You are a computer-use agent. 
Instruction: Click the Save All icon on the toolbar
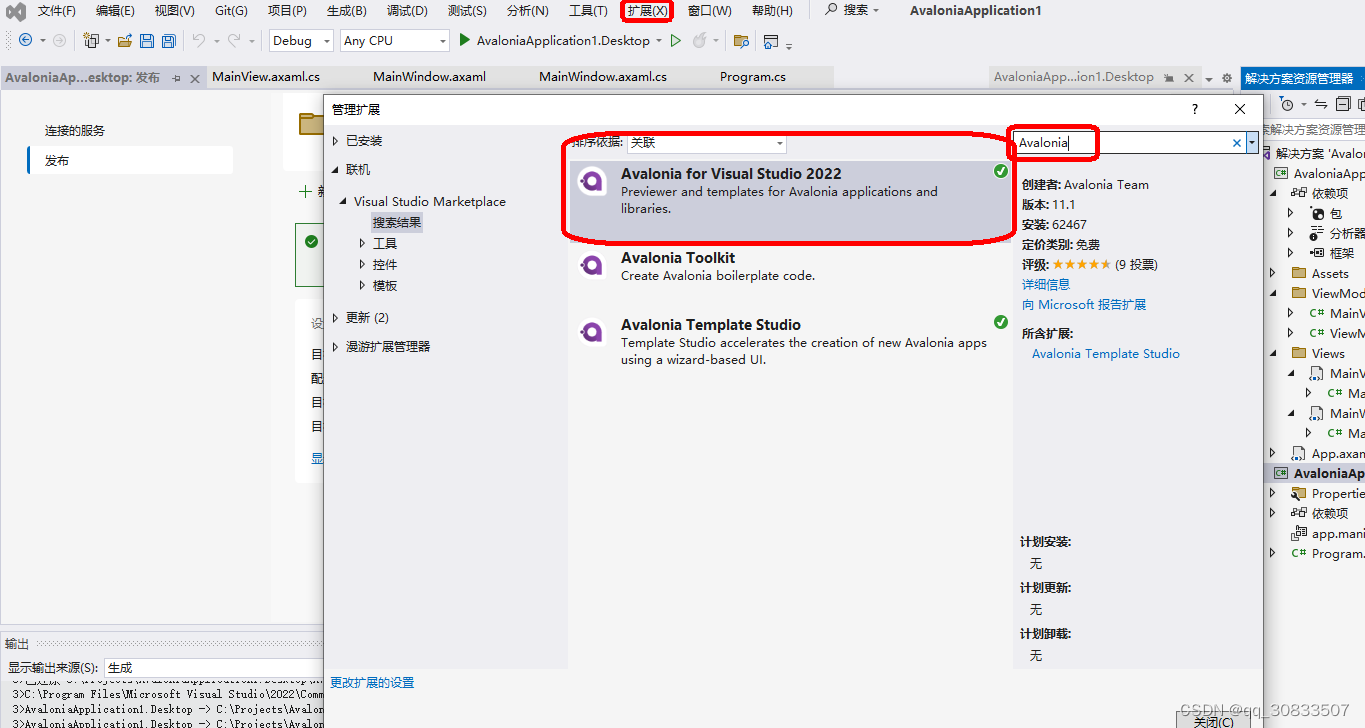coord(168,41)
